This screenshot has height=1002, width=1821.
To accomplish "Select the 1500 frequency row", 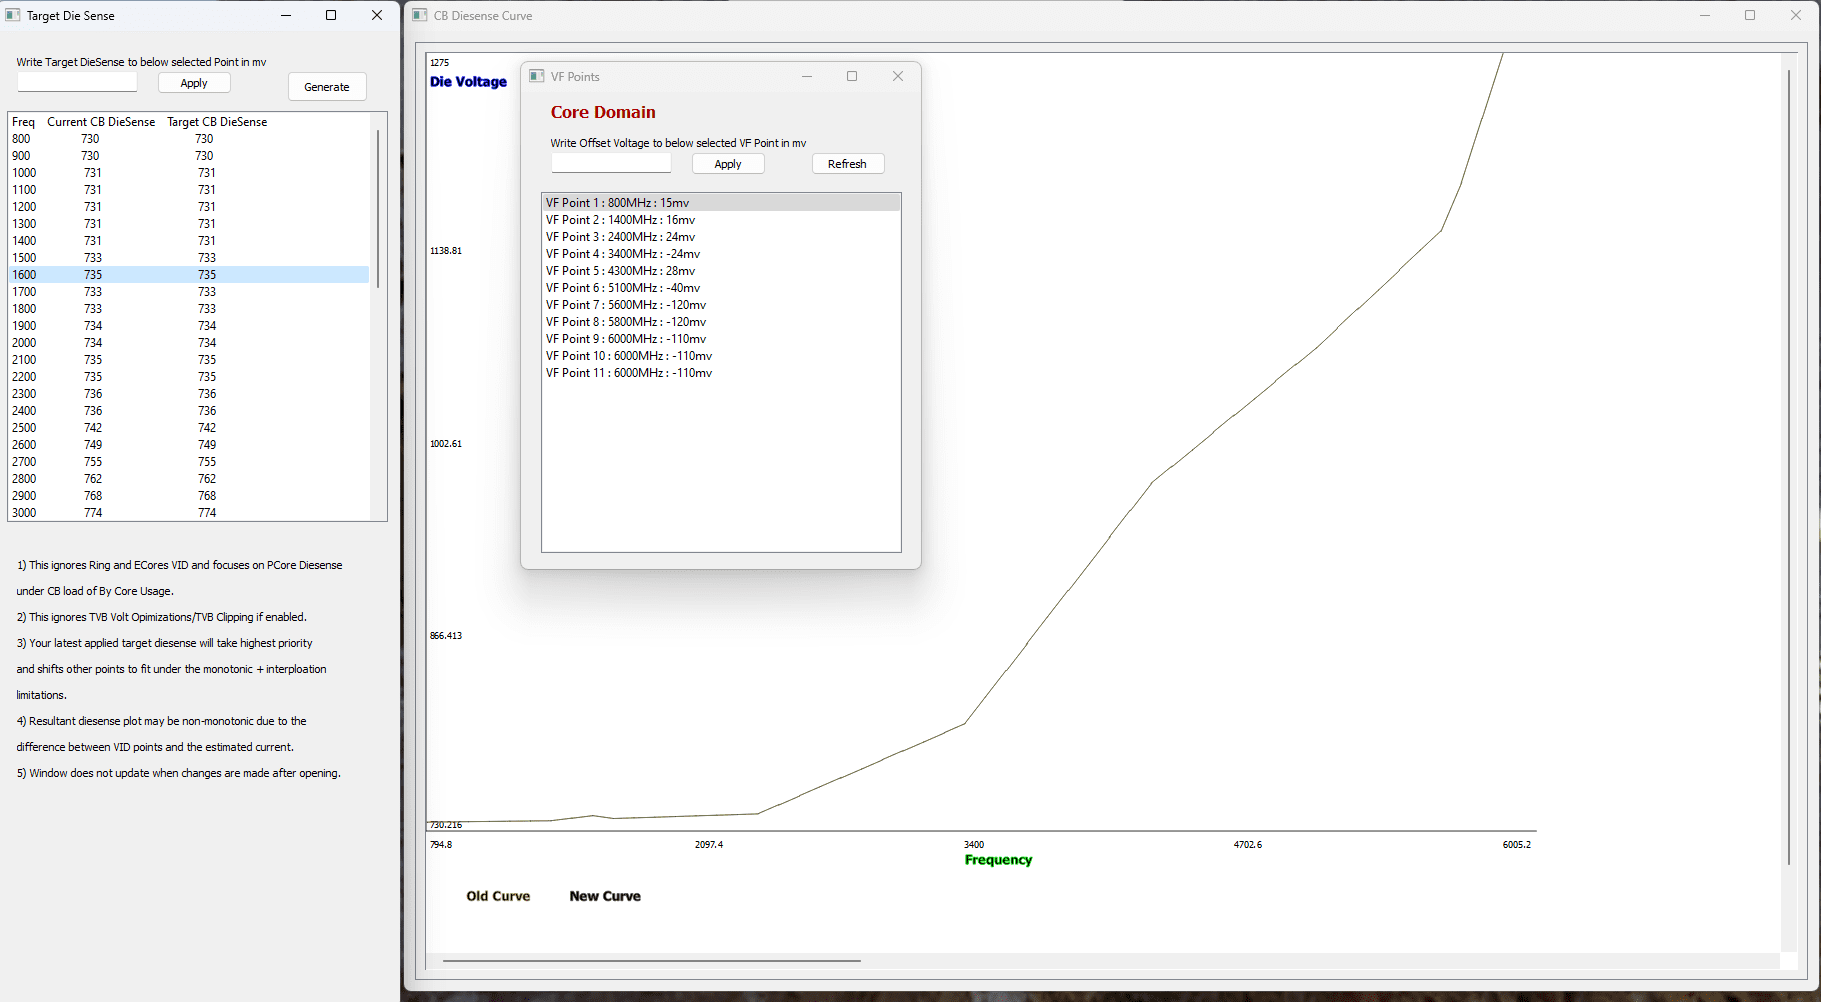I will pos(189,258).
